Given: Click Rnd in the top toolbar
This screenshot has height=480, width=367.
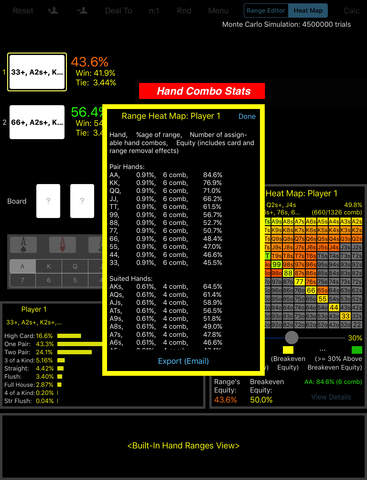Looking at the screenshot, I should [x=184, y=11].
